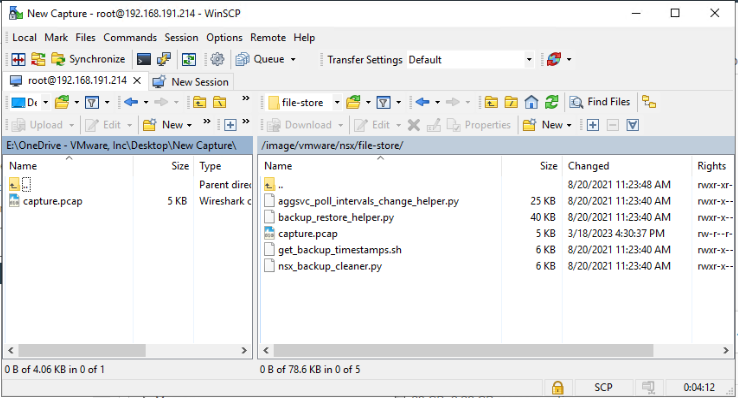Close the root@192.168.191.214 session tab

point(137,80)
